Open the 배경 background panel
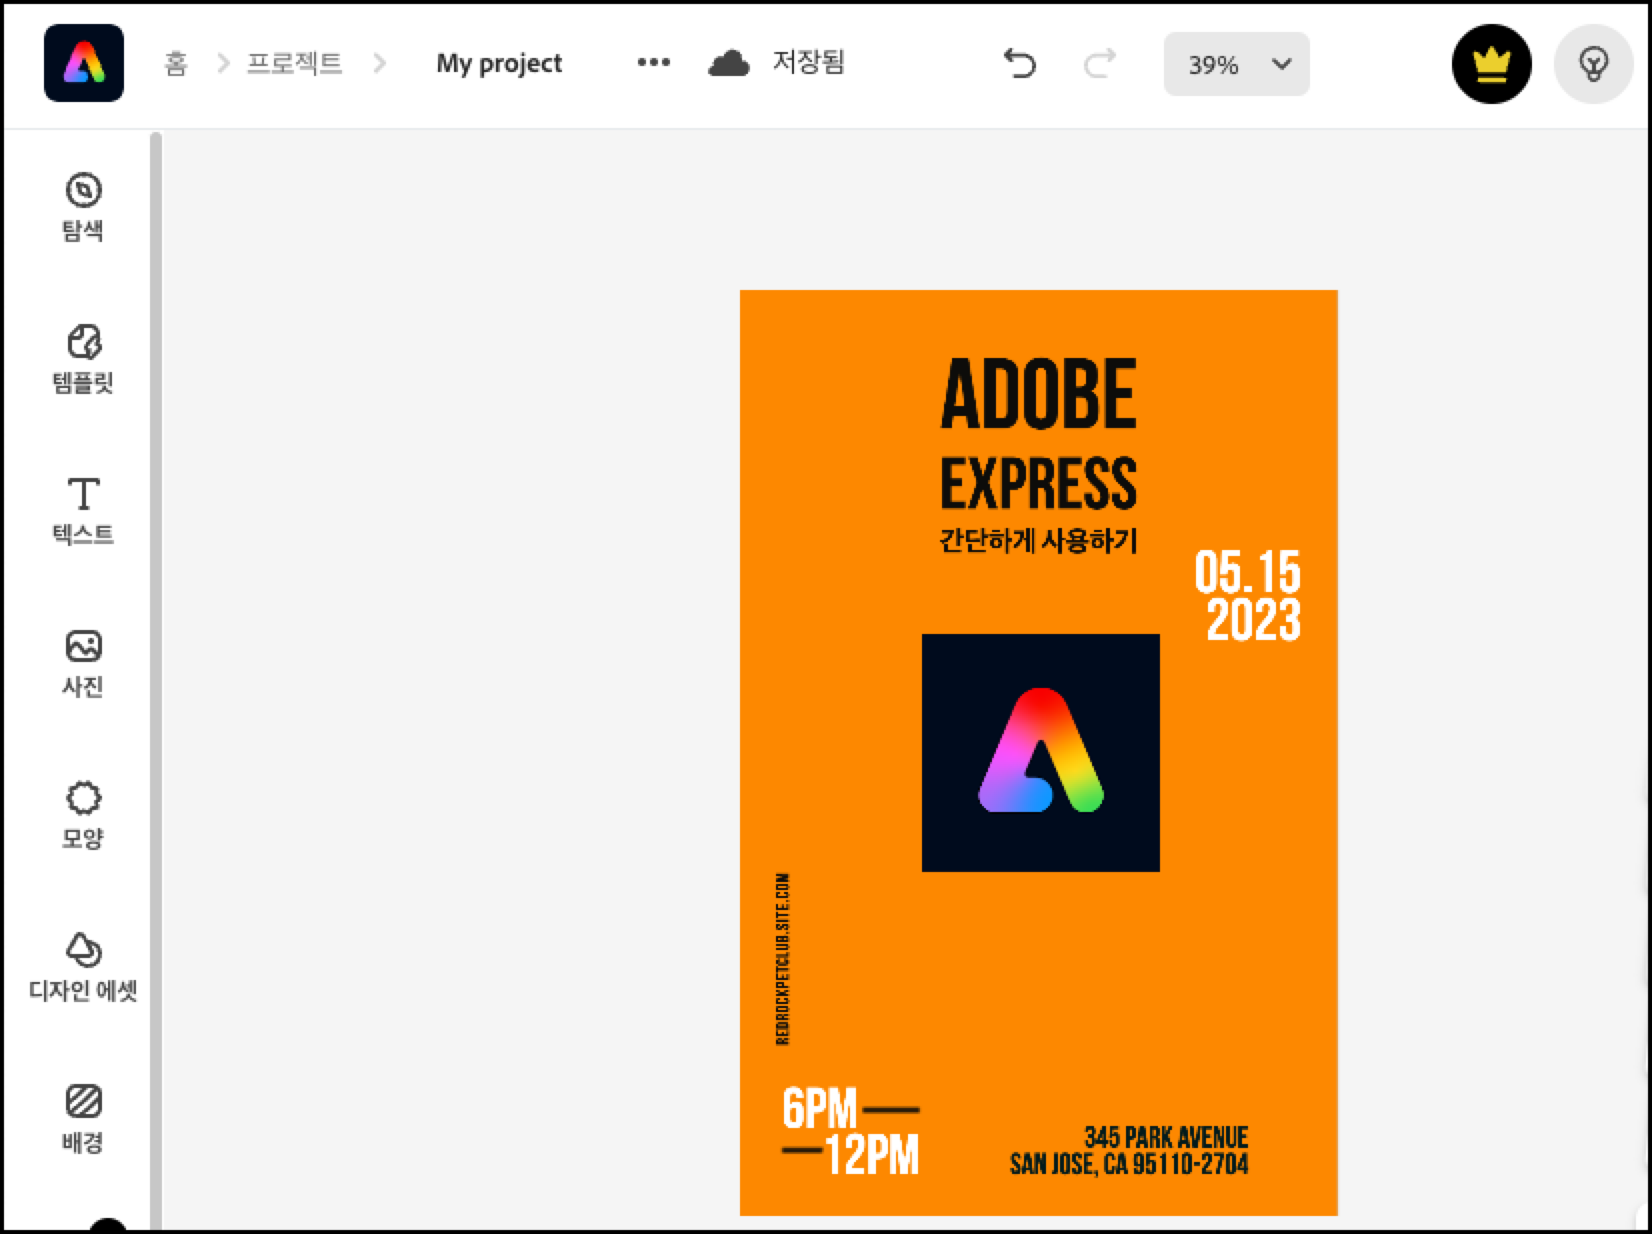 pos(83,1119)
